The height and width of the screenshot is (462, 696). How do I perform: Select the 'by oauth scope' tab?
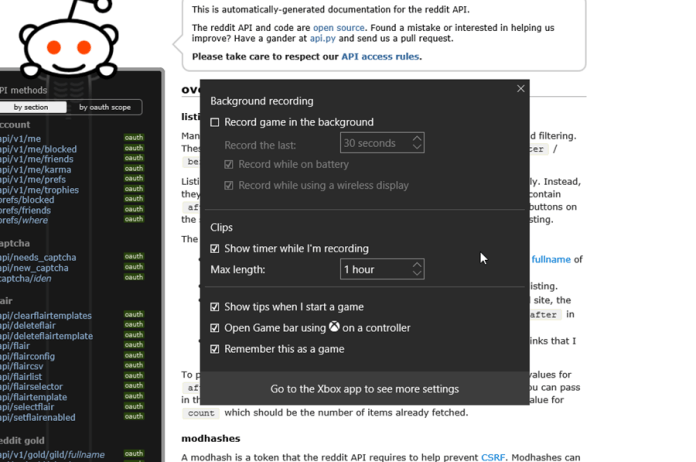[105, 107]
